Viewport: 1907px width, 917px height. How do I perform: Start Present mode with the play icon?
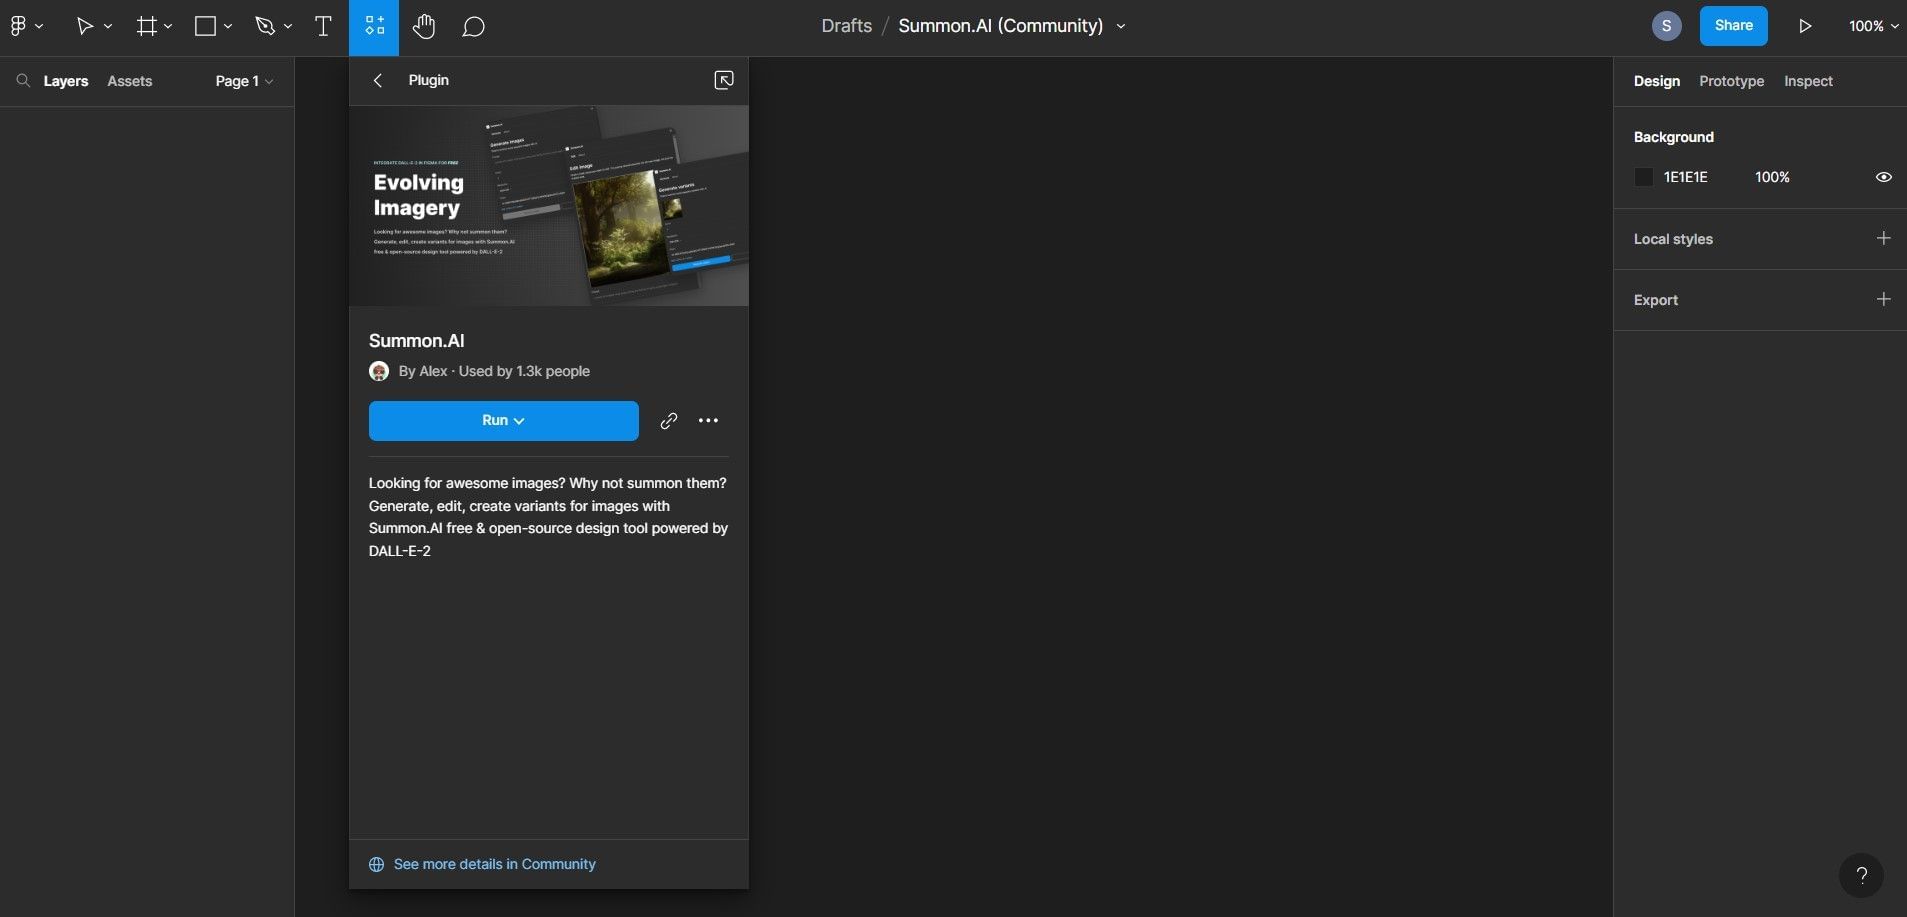coord(1804,25)
